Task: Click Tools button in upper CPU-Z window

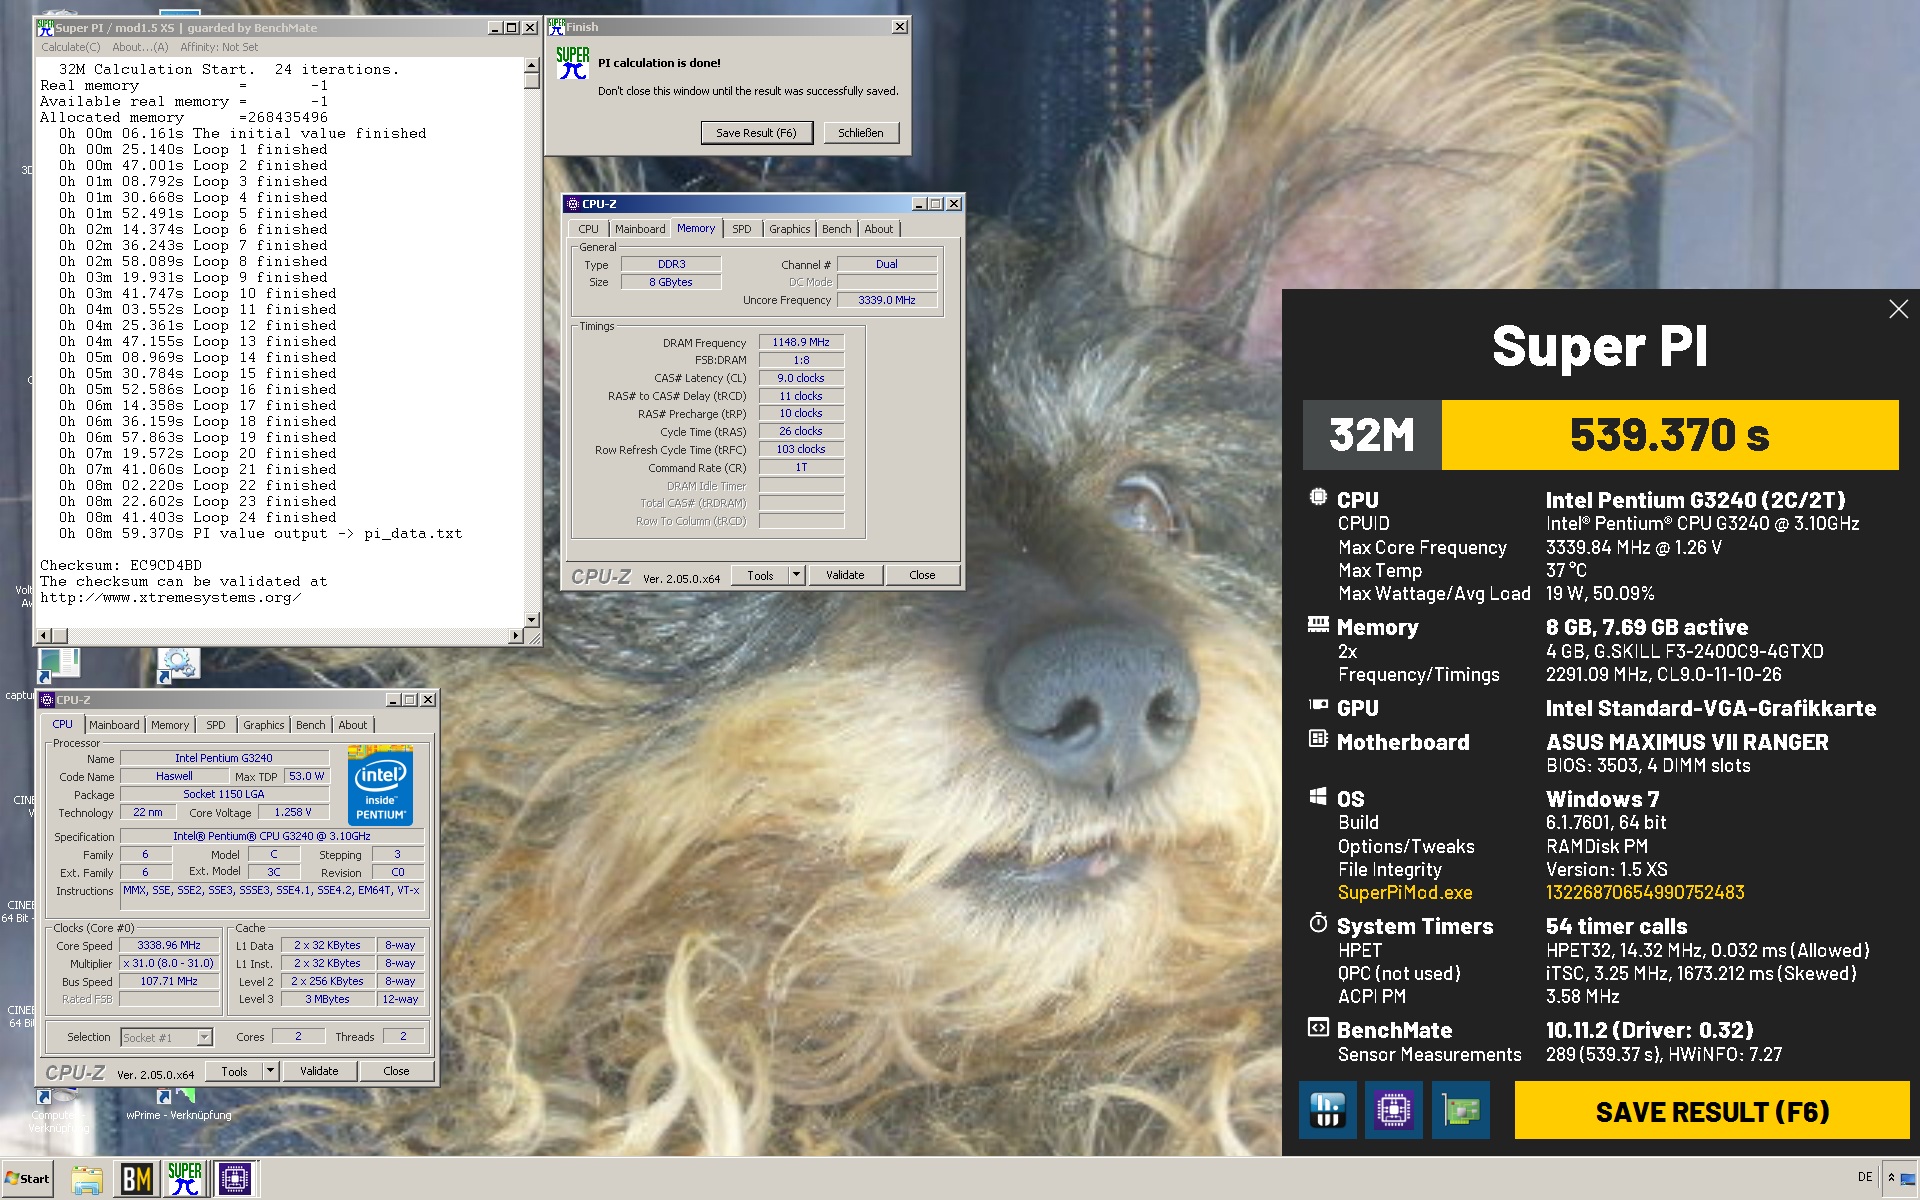Action: tap(760, 575)
